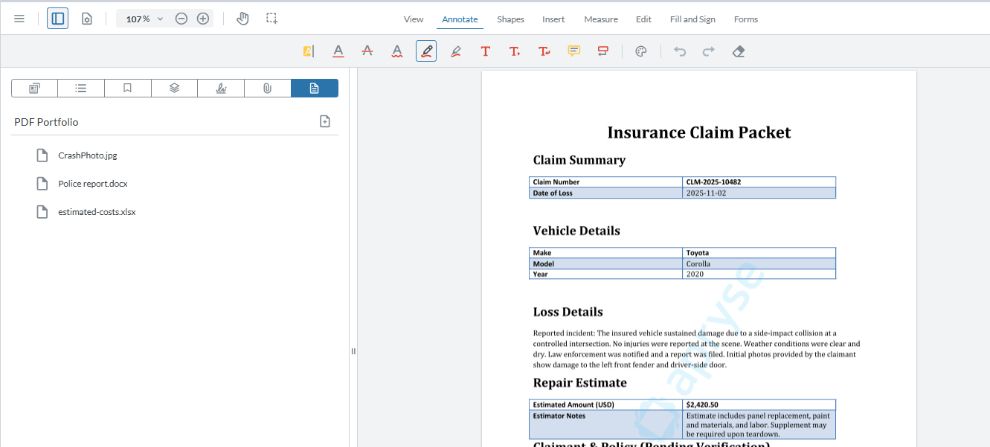This screenshot has height=447, width=990.
Task: Open the PDF Portfolio panel tab
Action: 314,88
